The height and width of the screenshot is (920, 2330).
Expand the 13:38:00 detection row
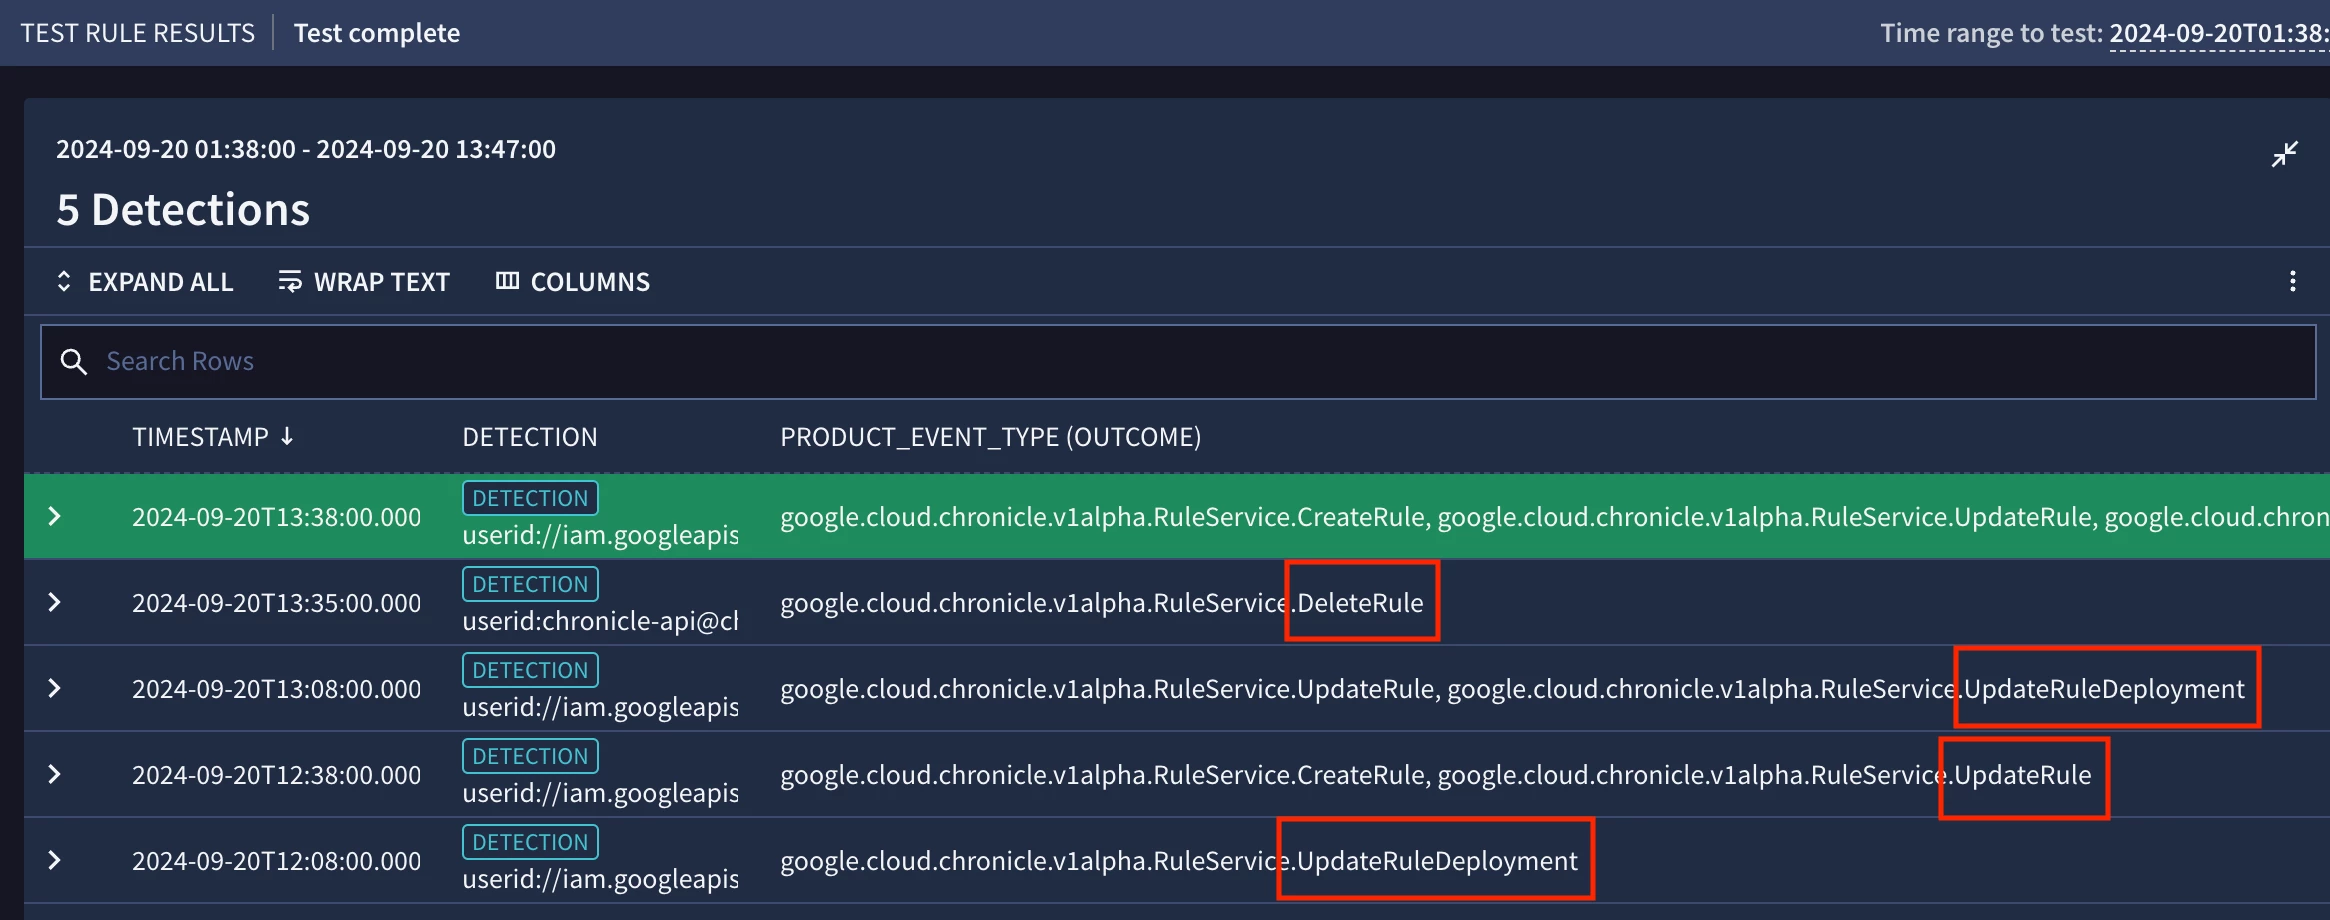pos(55,516)
